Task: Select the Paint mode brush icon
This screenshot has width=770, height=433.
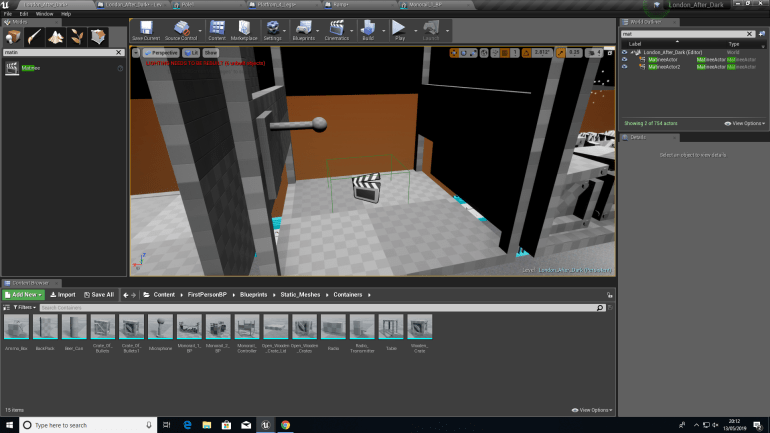Action: (34, 37)
